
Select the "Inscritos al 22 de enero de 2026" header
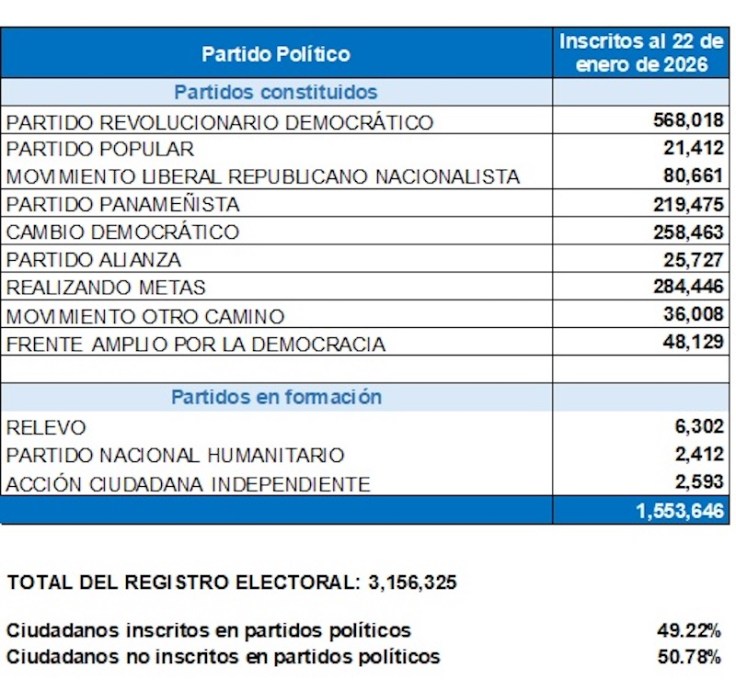click(640, 53)
